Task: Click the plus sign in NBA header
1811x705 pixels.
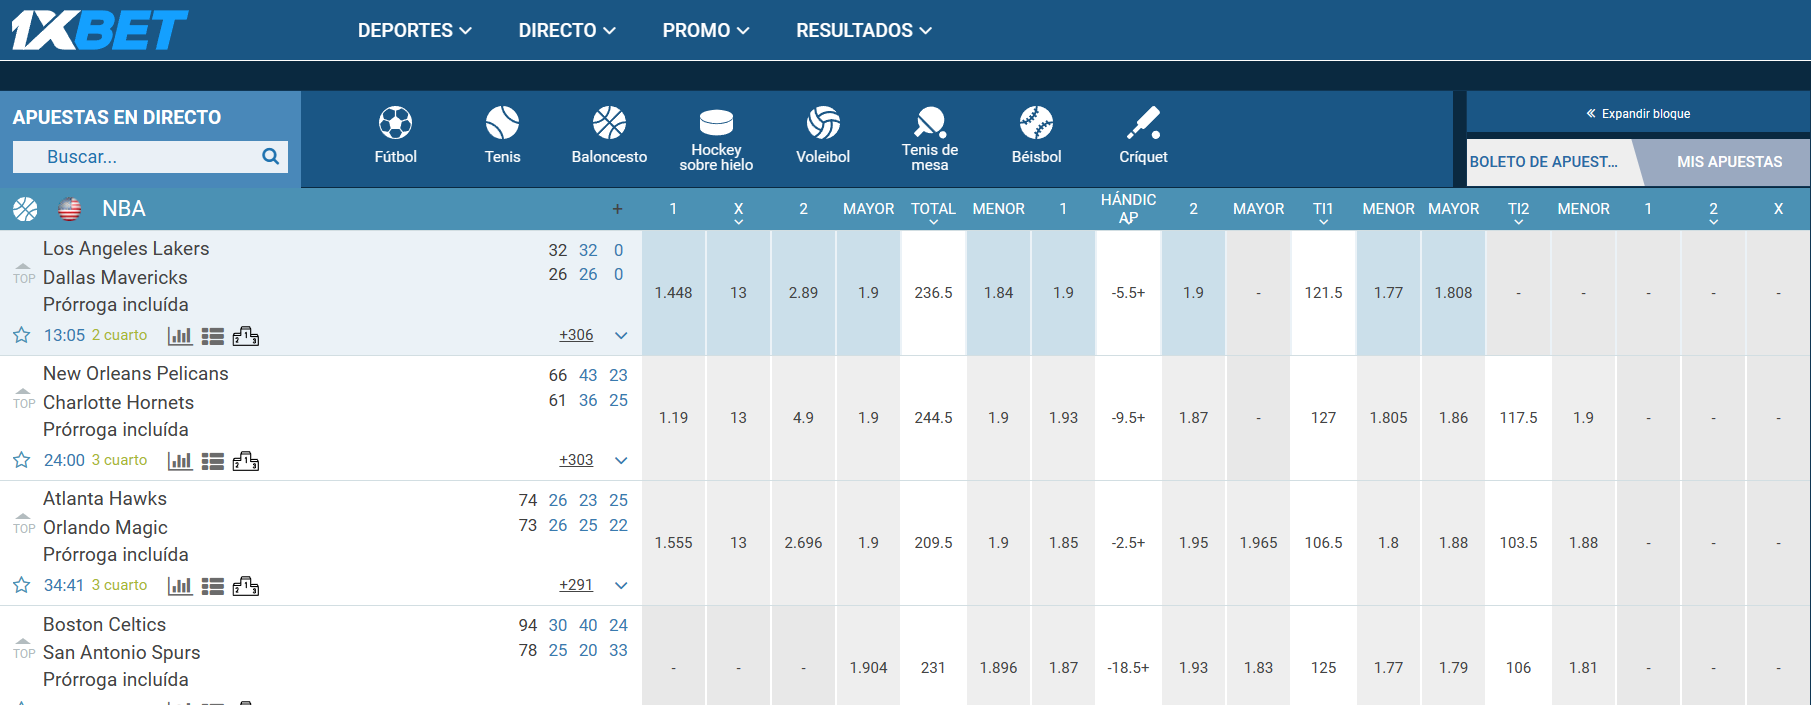Action: 617,209
